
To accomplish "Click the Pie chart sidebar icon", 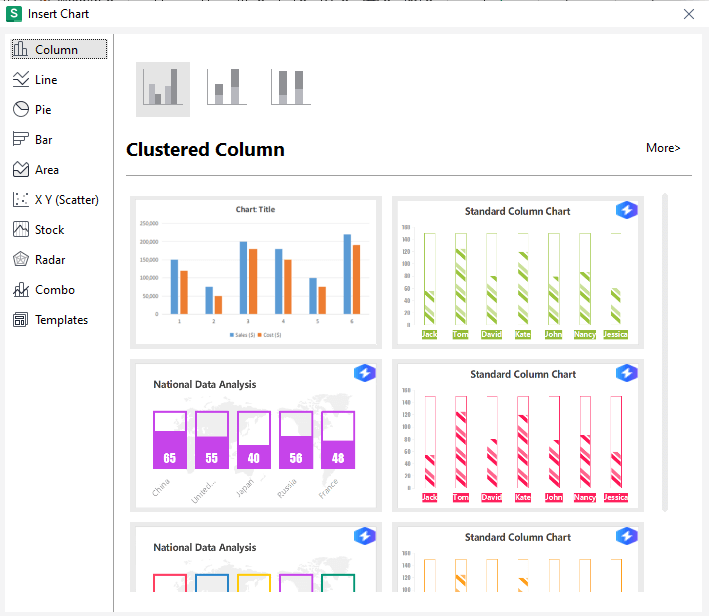I will (x=21, y=109).
